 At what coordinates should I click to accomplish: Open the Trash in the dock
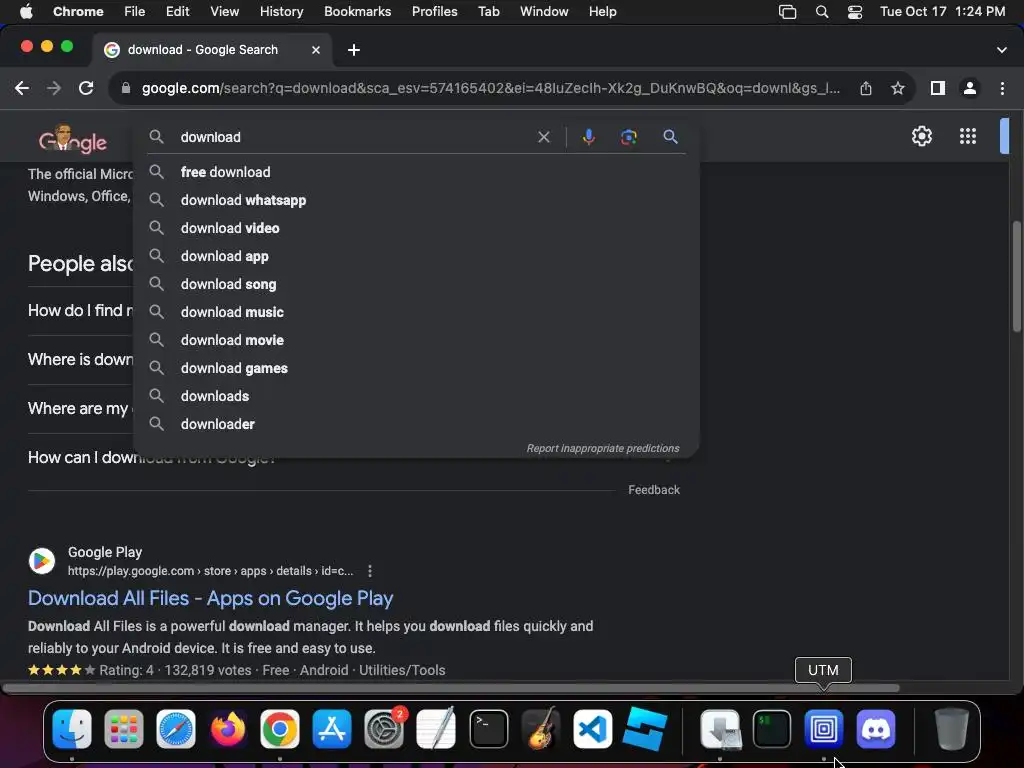pos(952,729)
